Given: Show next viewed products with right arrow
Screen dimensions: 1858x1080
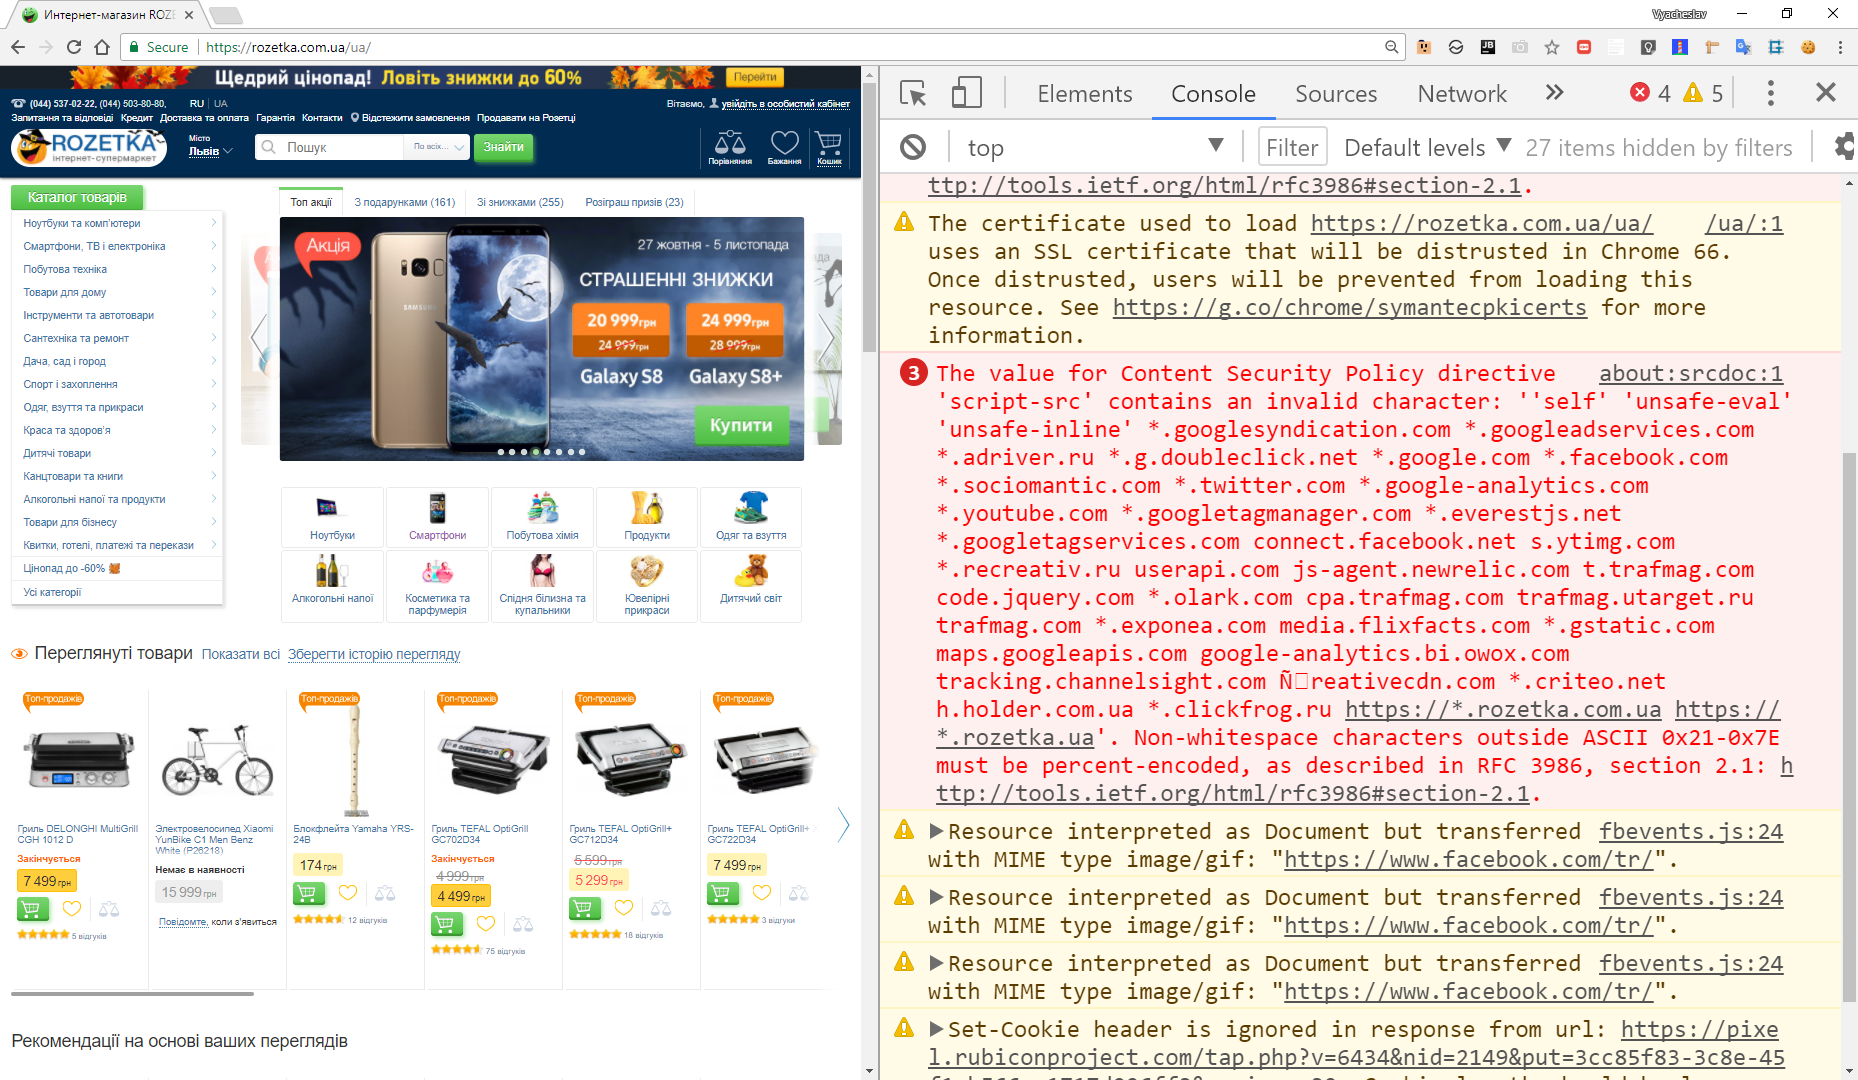Looking at the screenshot, I should pyautogui.click(x=843, y=825).
